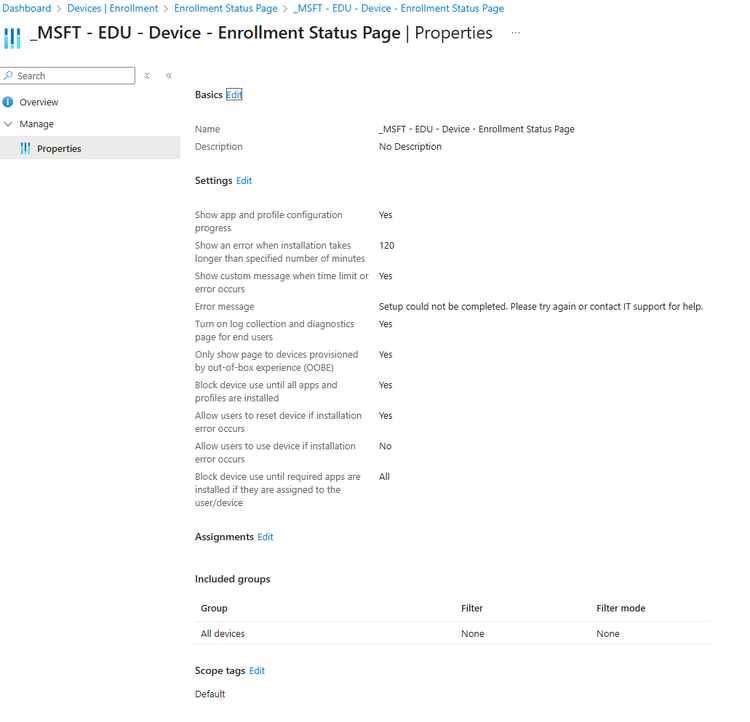Click the 'All' value for required apps
This screenshot has width=750, height=722.
pos(384,477)
